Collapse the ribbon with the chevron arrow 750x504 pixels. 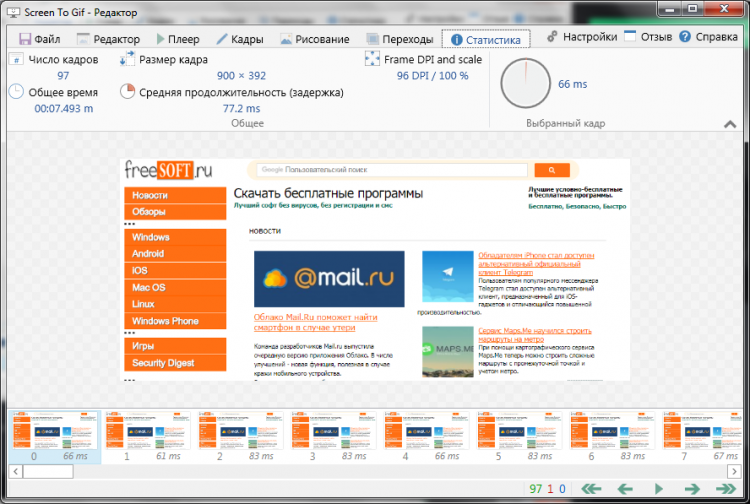(730, 124)
